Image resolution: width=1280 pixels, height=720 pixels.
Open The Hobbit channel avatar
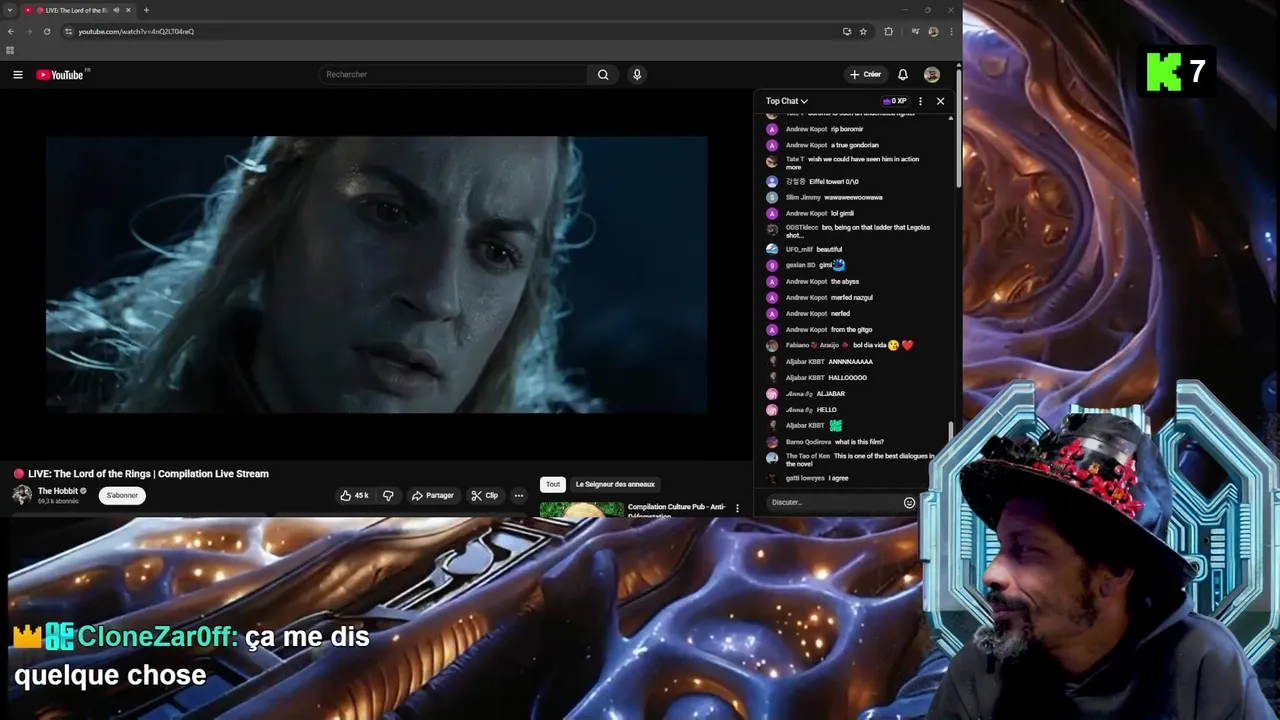[x=22, y=495]
